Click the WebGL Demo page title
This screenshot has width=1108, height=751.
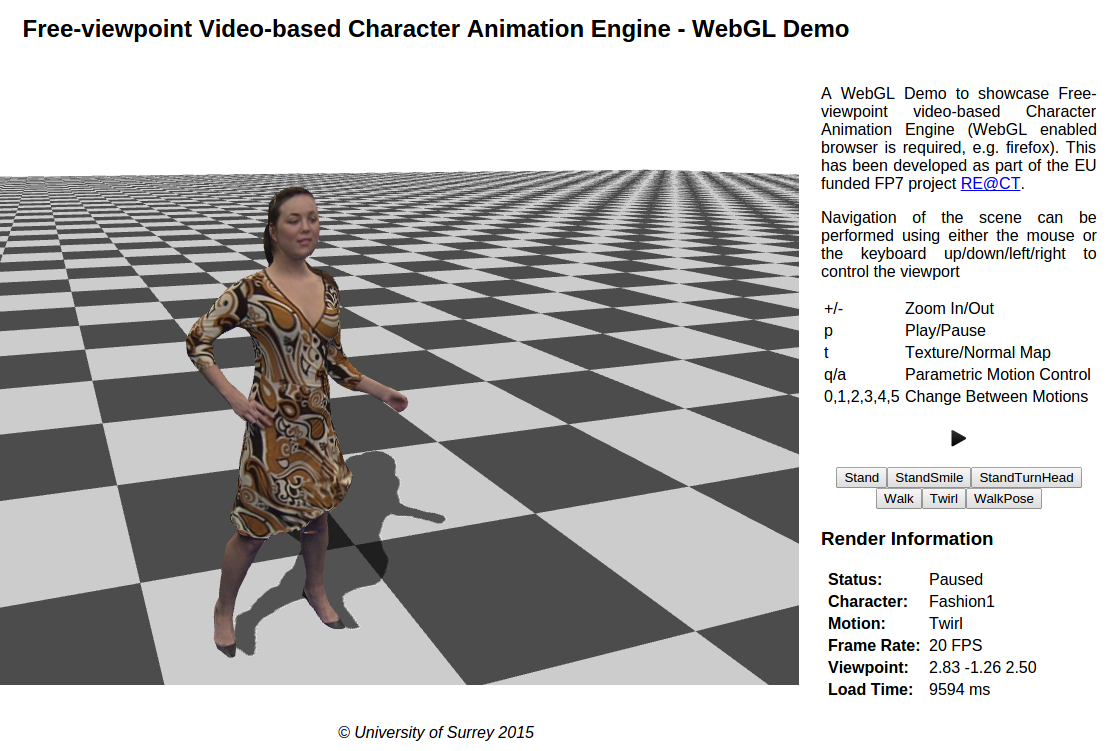click(x=435, y=30)
